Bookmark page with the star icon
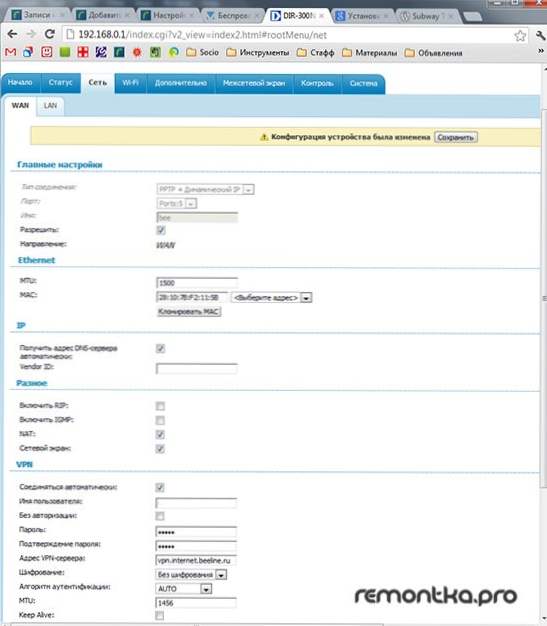 pos(520,36)
